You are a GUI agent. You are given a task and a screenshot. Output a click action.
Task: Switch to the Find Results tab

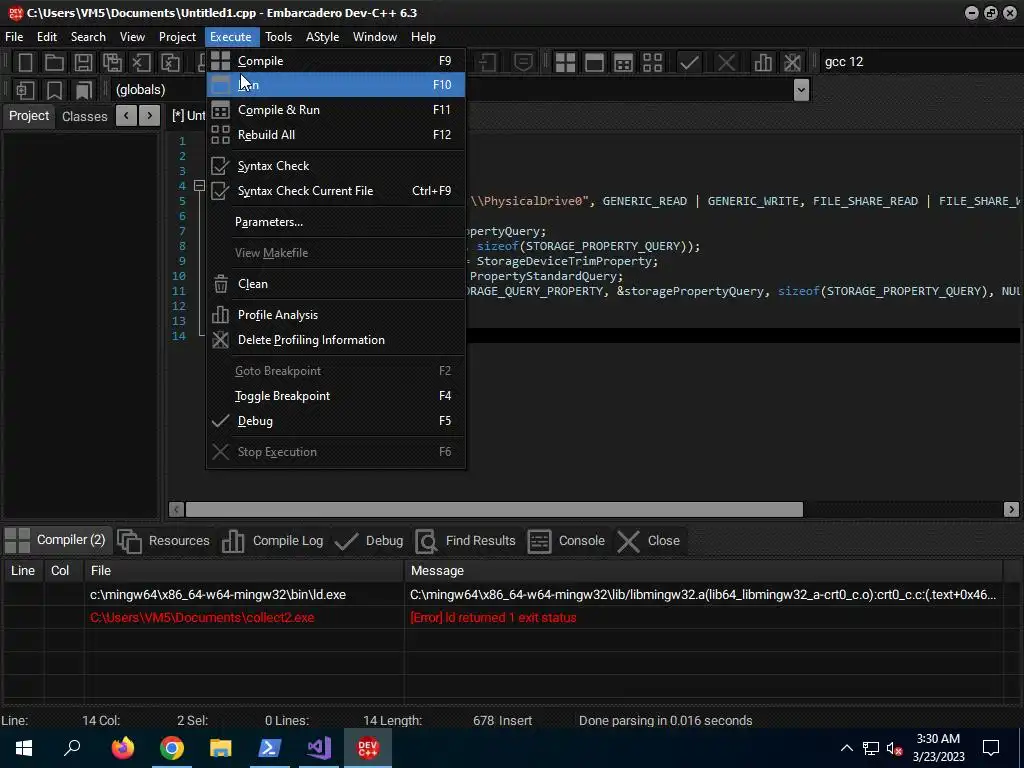point(466,541)
